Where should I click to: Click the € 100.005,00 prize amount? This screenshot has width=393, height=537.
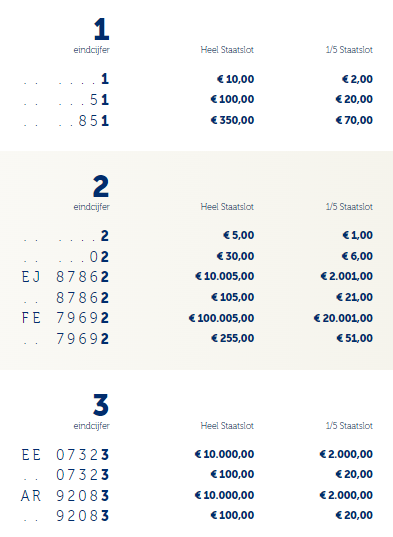coord(221,318)
